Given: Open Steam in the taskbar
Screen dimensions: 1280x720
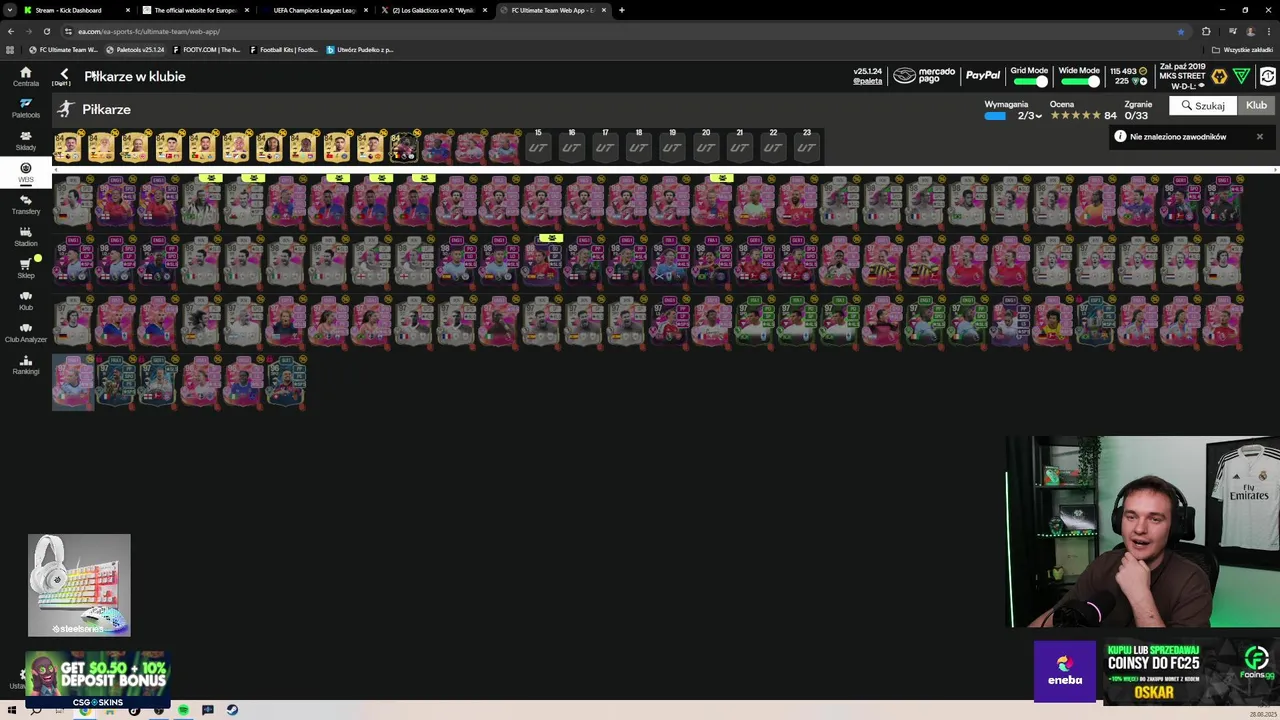Looking at the screenshot, I should 232,710.
